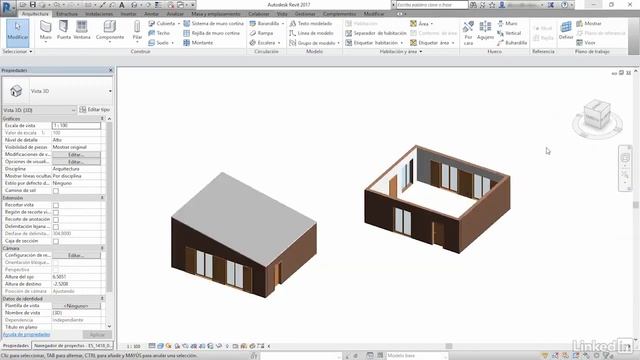The image size is (640, 360).
Task: Choose Rejilla de muro cortina
Action: coord(211,33)
